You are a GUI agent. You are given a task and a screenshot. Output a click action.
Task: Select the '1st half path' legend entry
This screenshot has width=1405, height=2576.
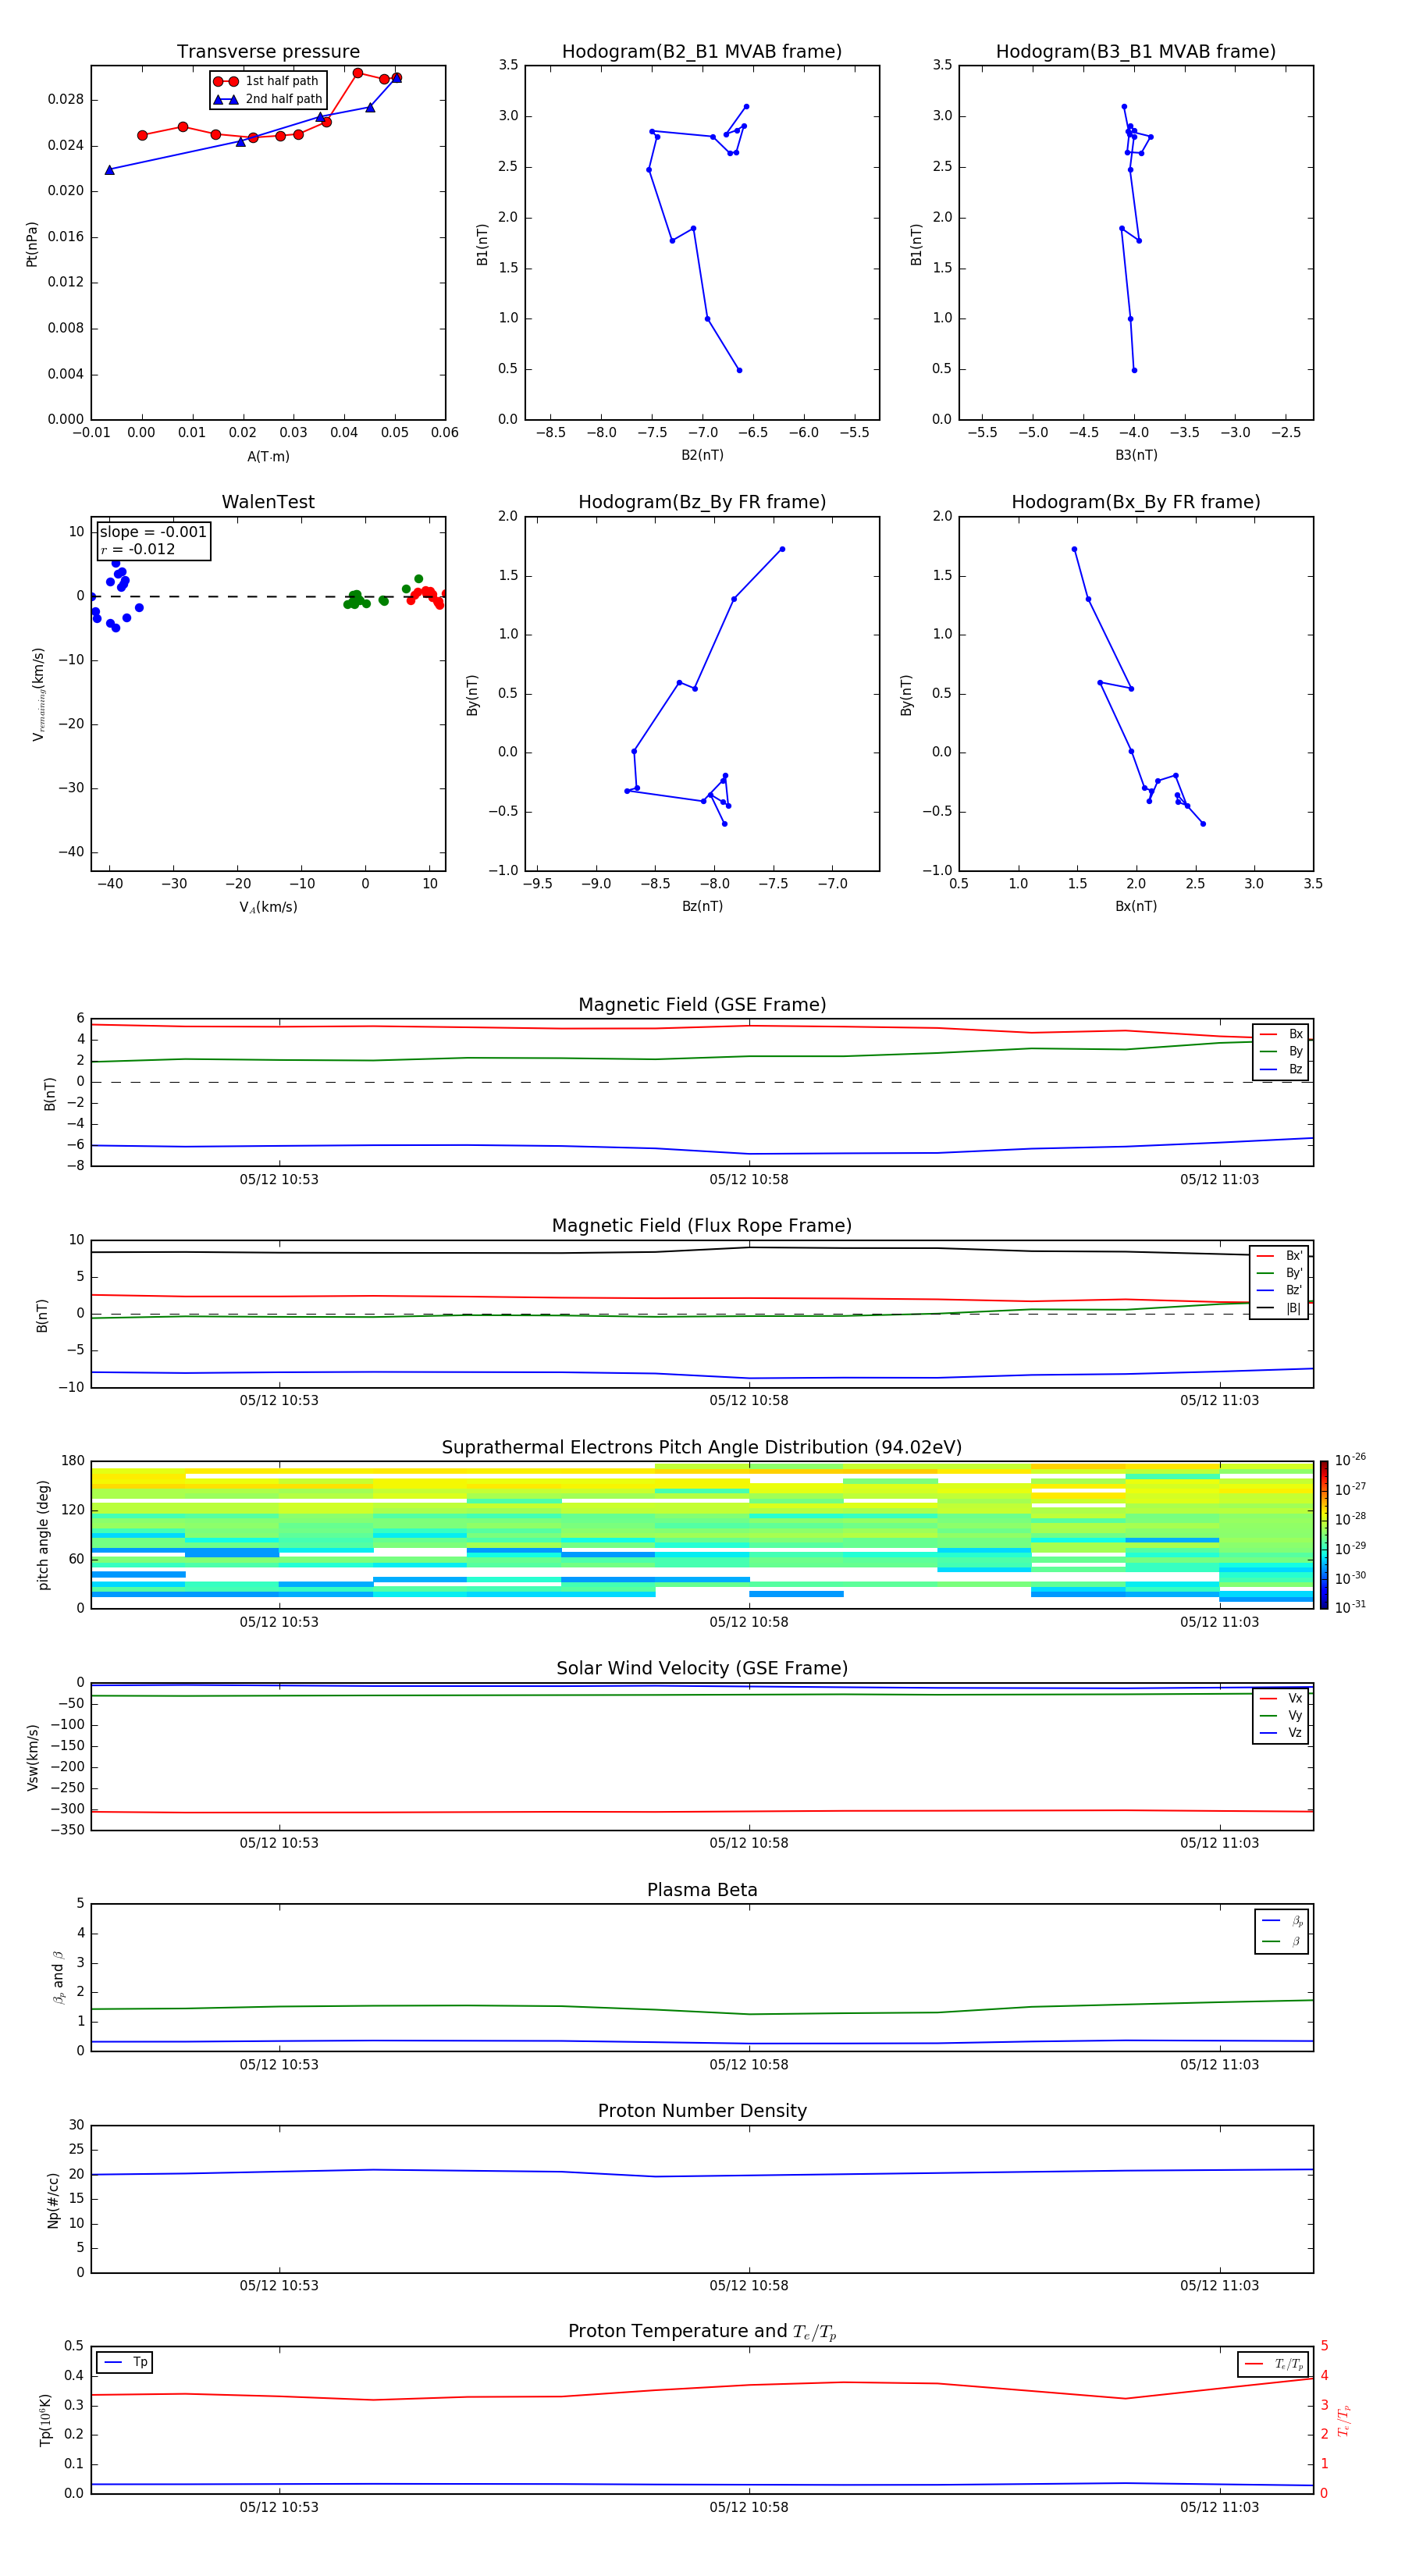pyautogui.click(x=267, y=81)
